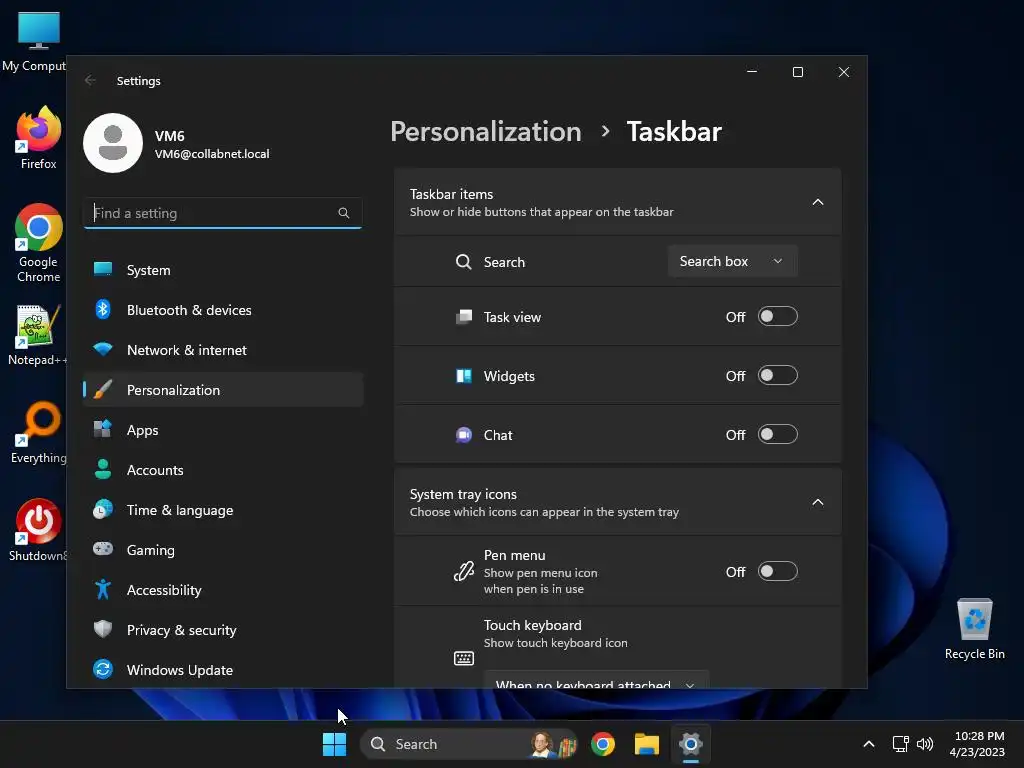
Task: Minimize the Settings window
Action: point(752,72)
